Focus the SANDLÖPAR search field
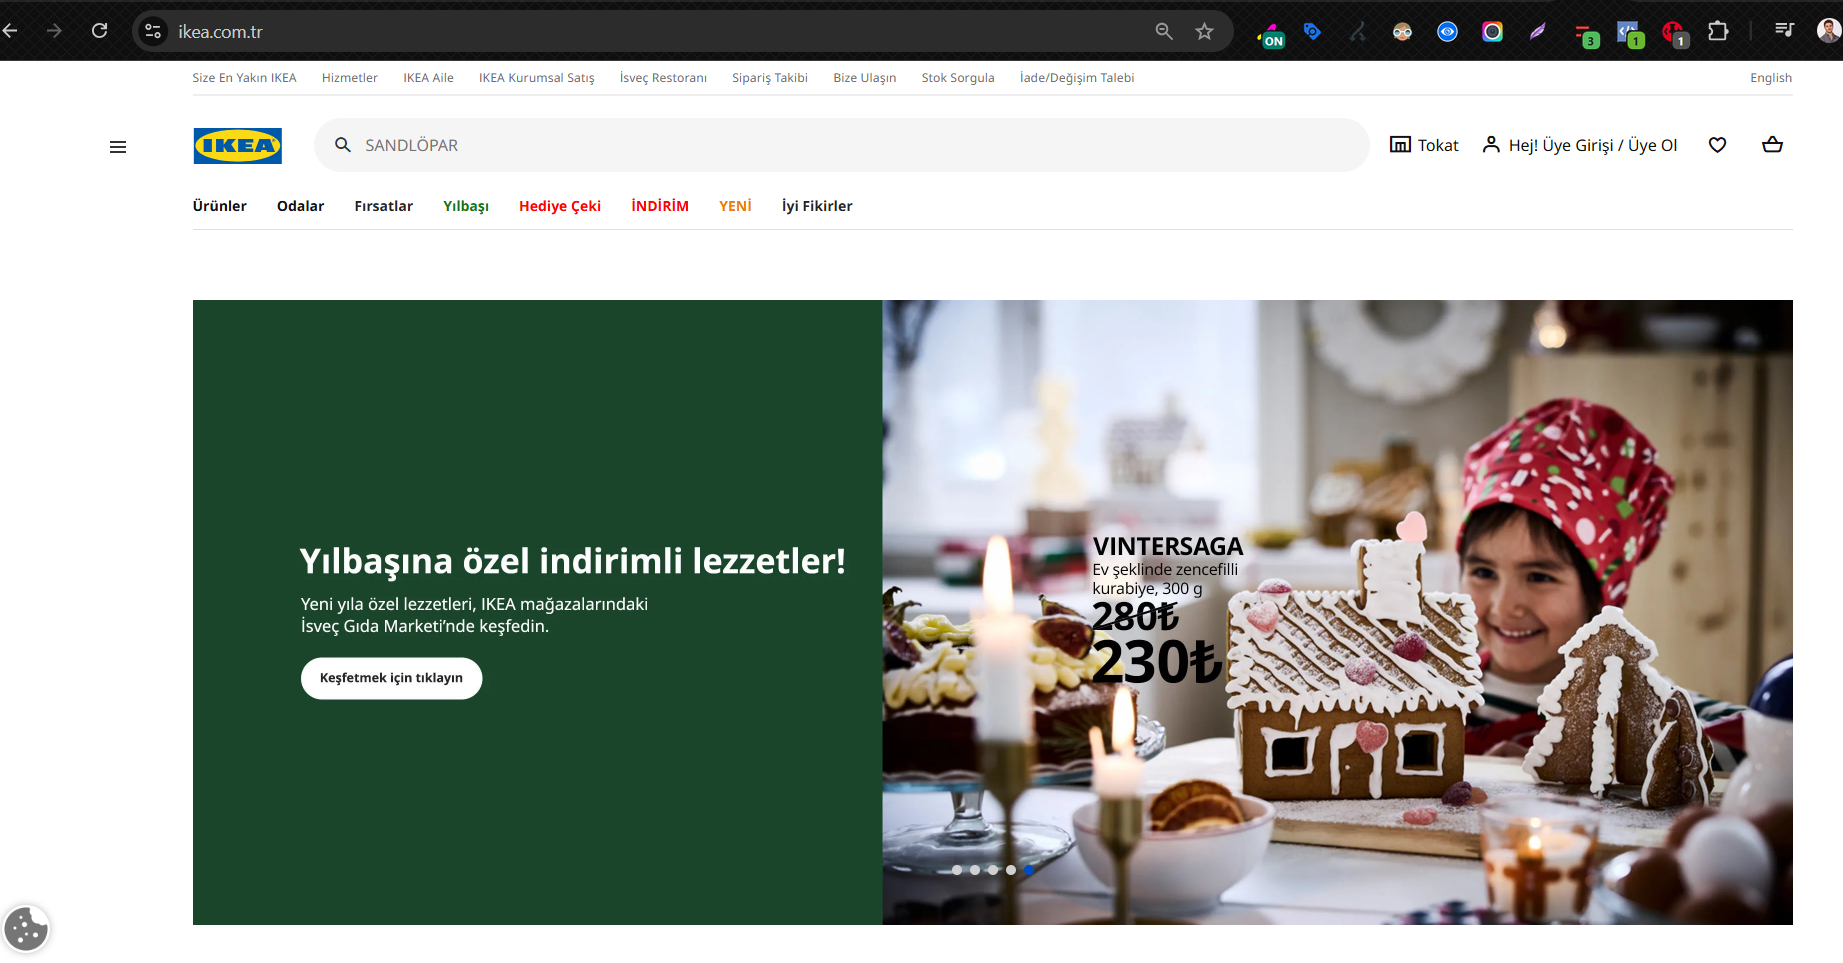Viewport: 1843px width, 963px height. 842,145
